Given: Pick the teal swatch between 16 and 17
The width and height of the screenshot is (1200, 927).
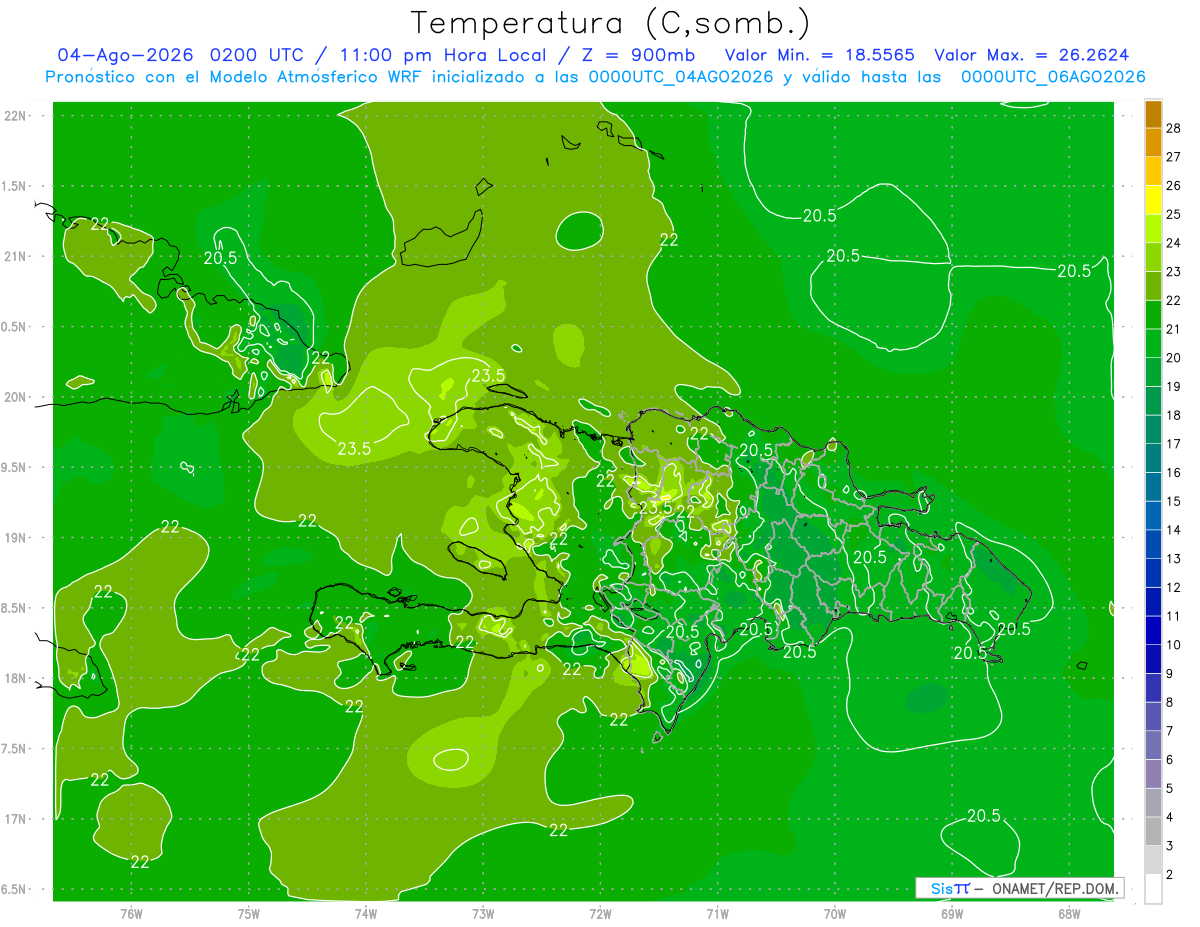Looking at the screenshot, I should click(1153, 459).
